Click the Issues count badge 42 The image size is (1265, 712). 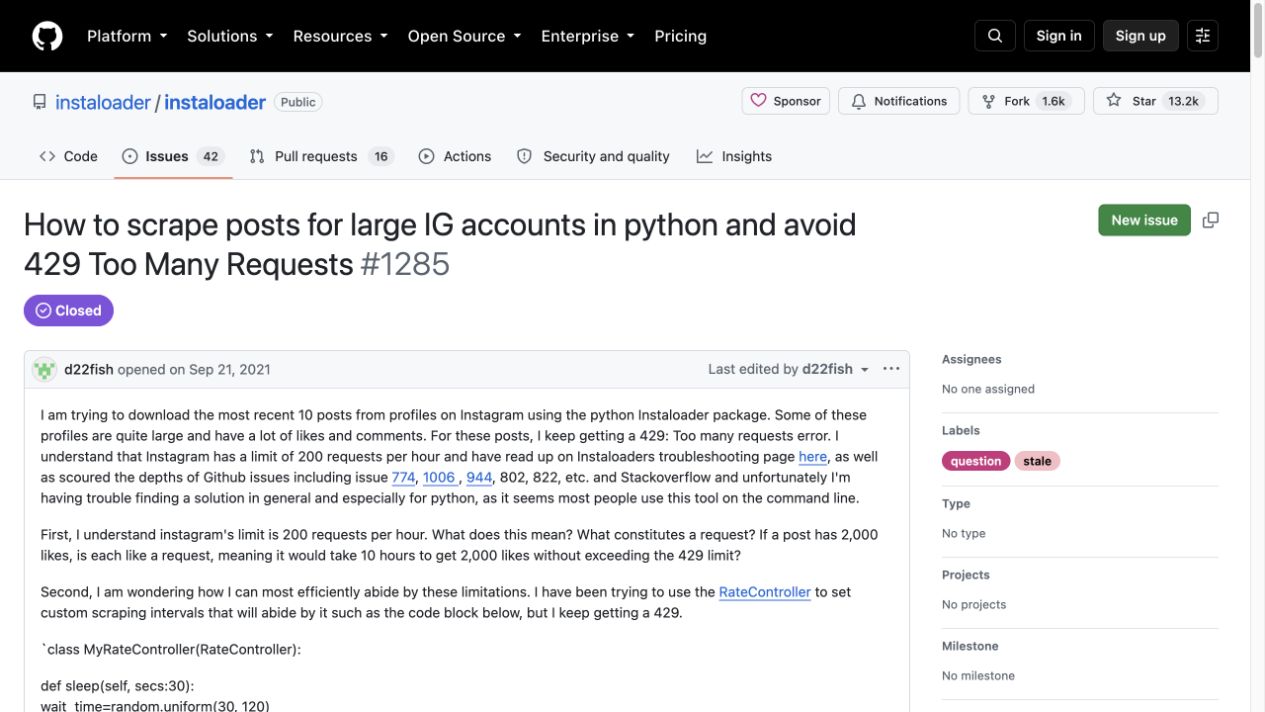pyautogui.click(x=210, y=156)
